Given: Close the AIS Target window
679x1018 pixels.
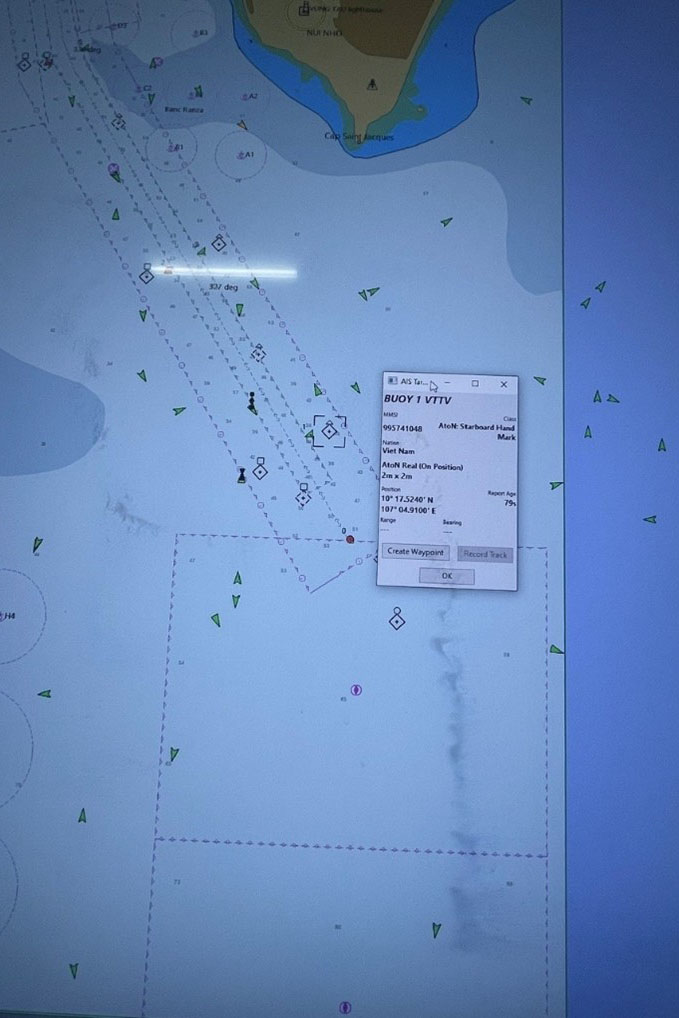Looking at the screenshot, I should point(503,383).
